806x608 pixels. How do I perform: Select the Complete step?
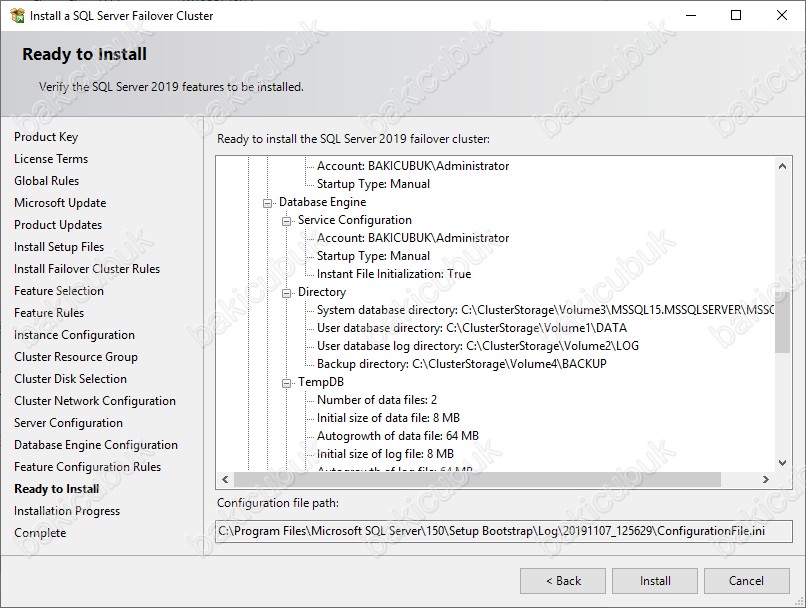pos(40,533)
